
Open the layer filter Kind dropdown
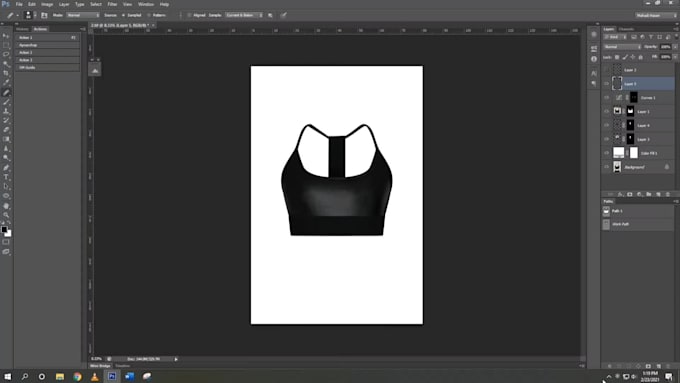tap(615, 37)
